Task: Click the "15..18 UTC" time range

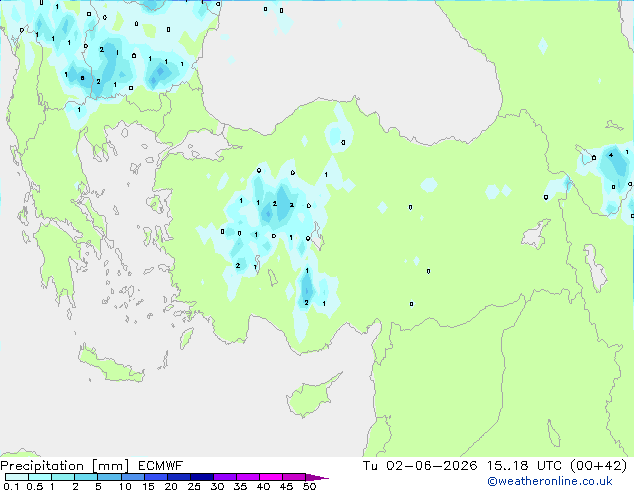Action: point(524,466)
